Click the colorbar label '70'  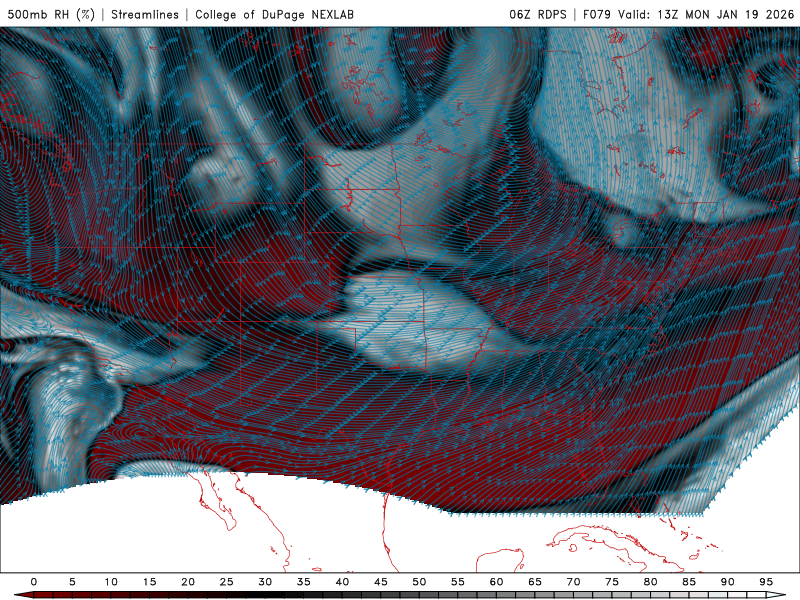(x=573, y=582)
